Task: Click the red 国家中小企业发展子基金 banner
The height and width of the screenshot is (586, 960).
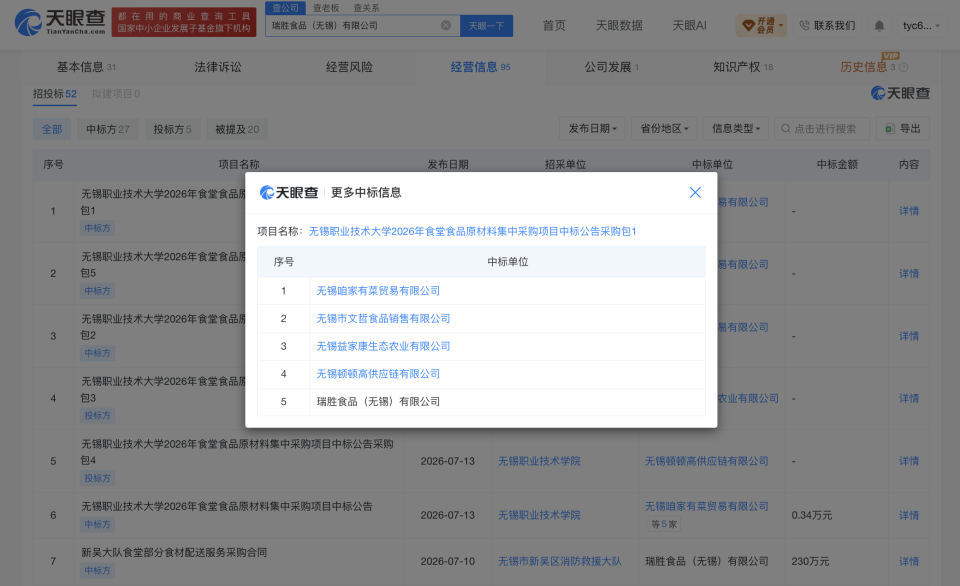Action: click(x=184, y=22)
